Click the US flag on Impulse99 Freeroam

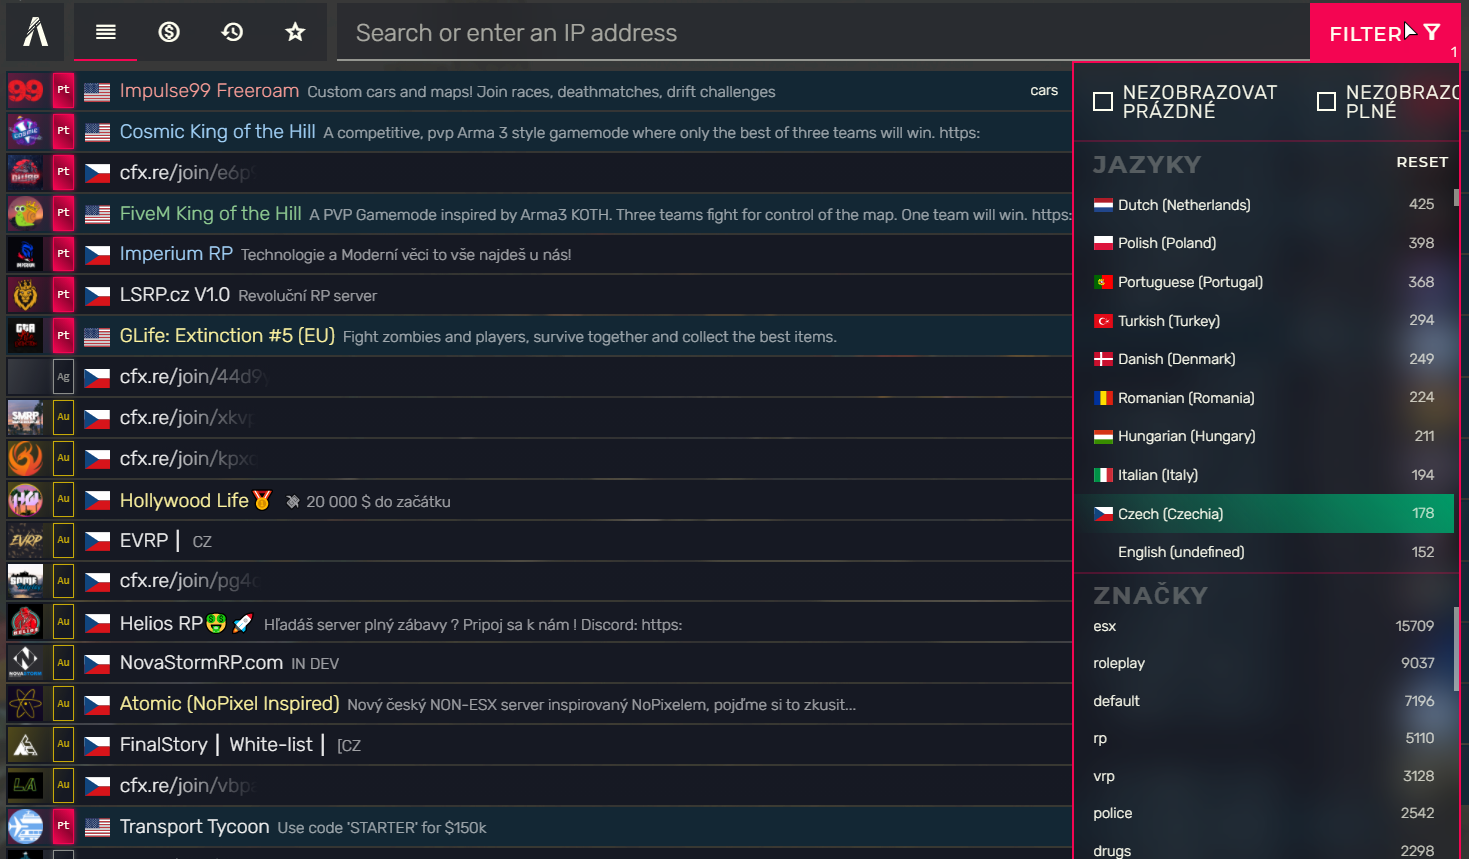tap(96, 90)
